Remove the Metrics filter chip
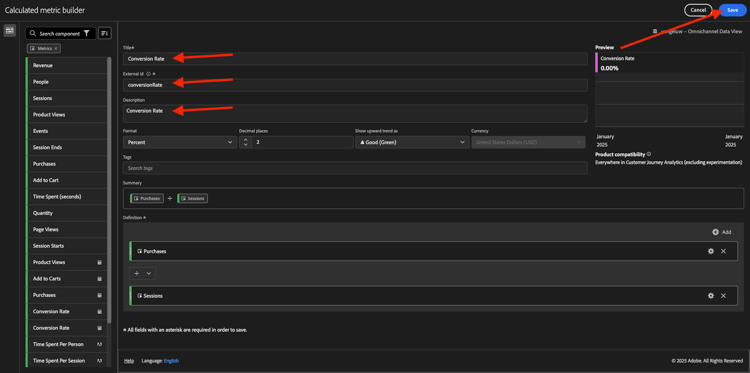 (x=56, y=48)
